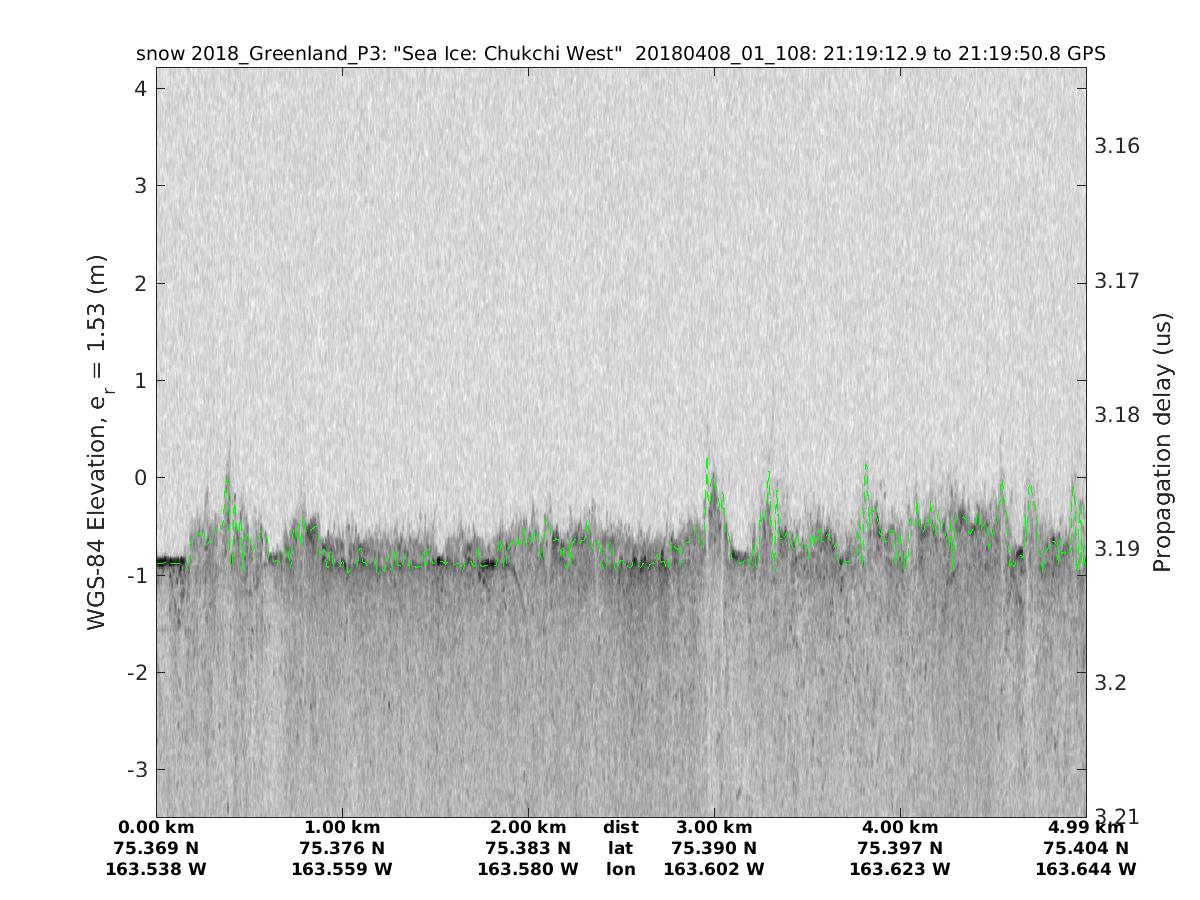Click the "lon" row label below axis

click(x=620, y=869)
